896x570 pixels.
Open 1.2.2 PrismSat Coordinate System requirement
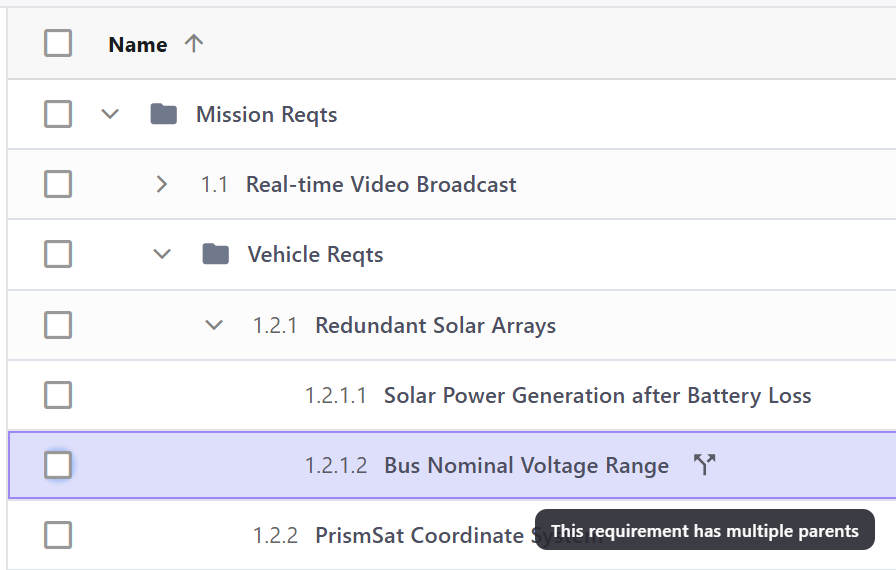point(418,535)
